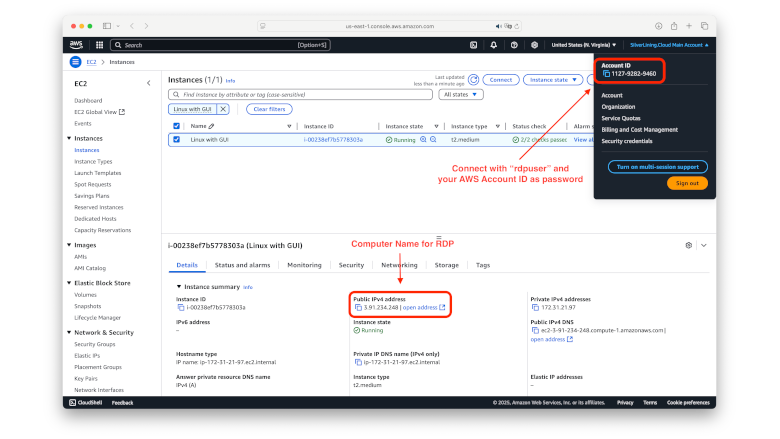Open the United States (N. Virginia) region selector
Viewport: 780px width, 439px height.
(x=584, y=45)
